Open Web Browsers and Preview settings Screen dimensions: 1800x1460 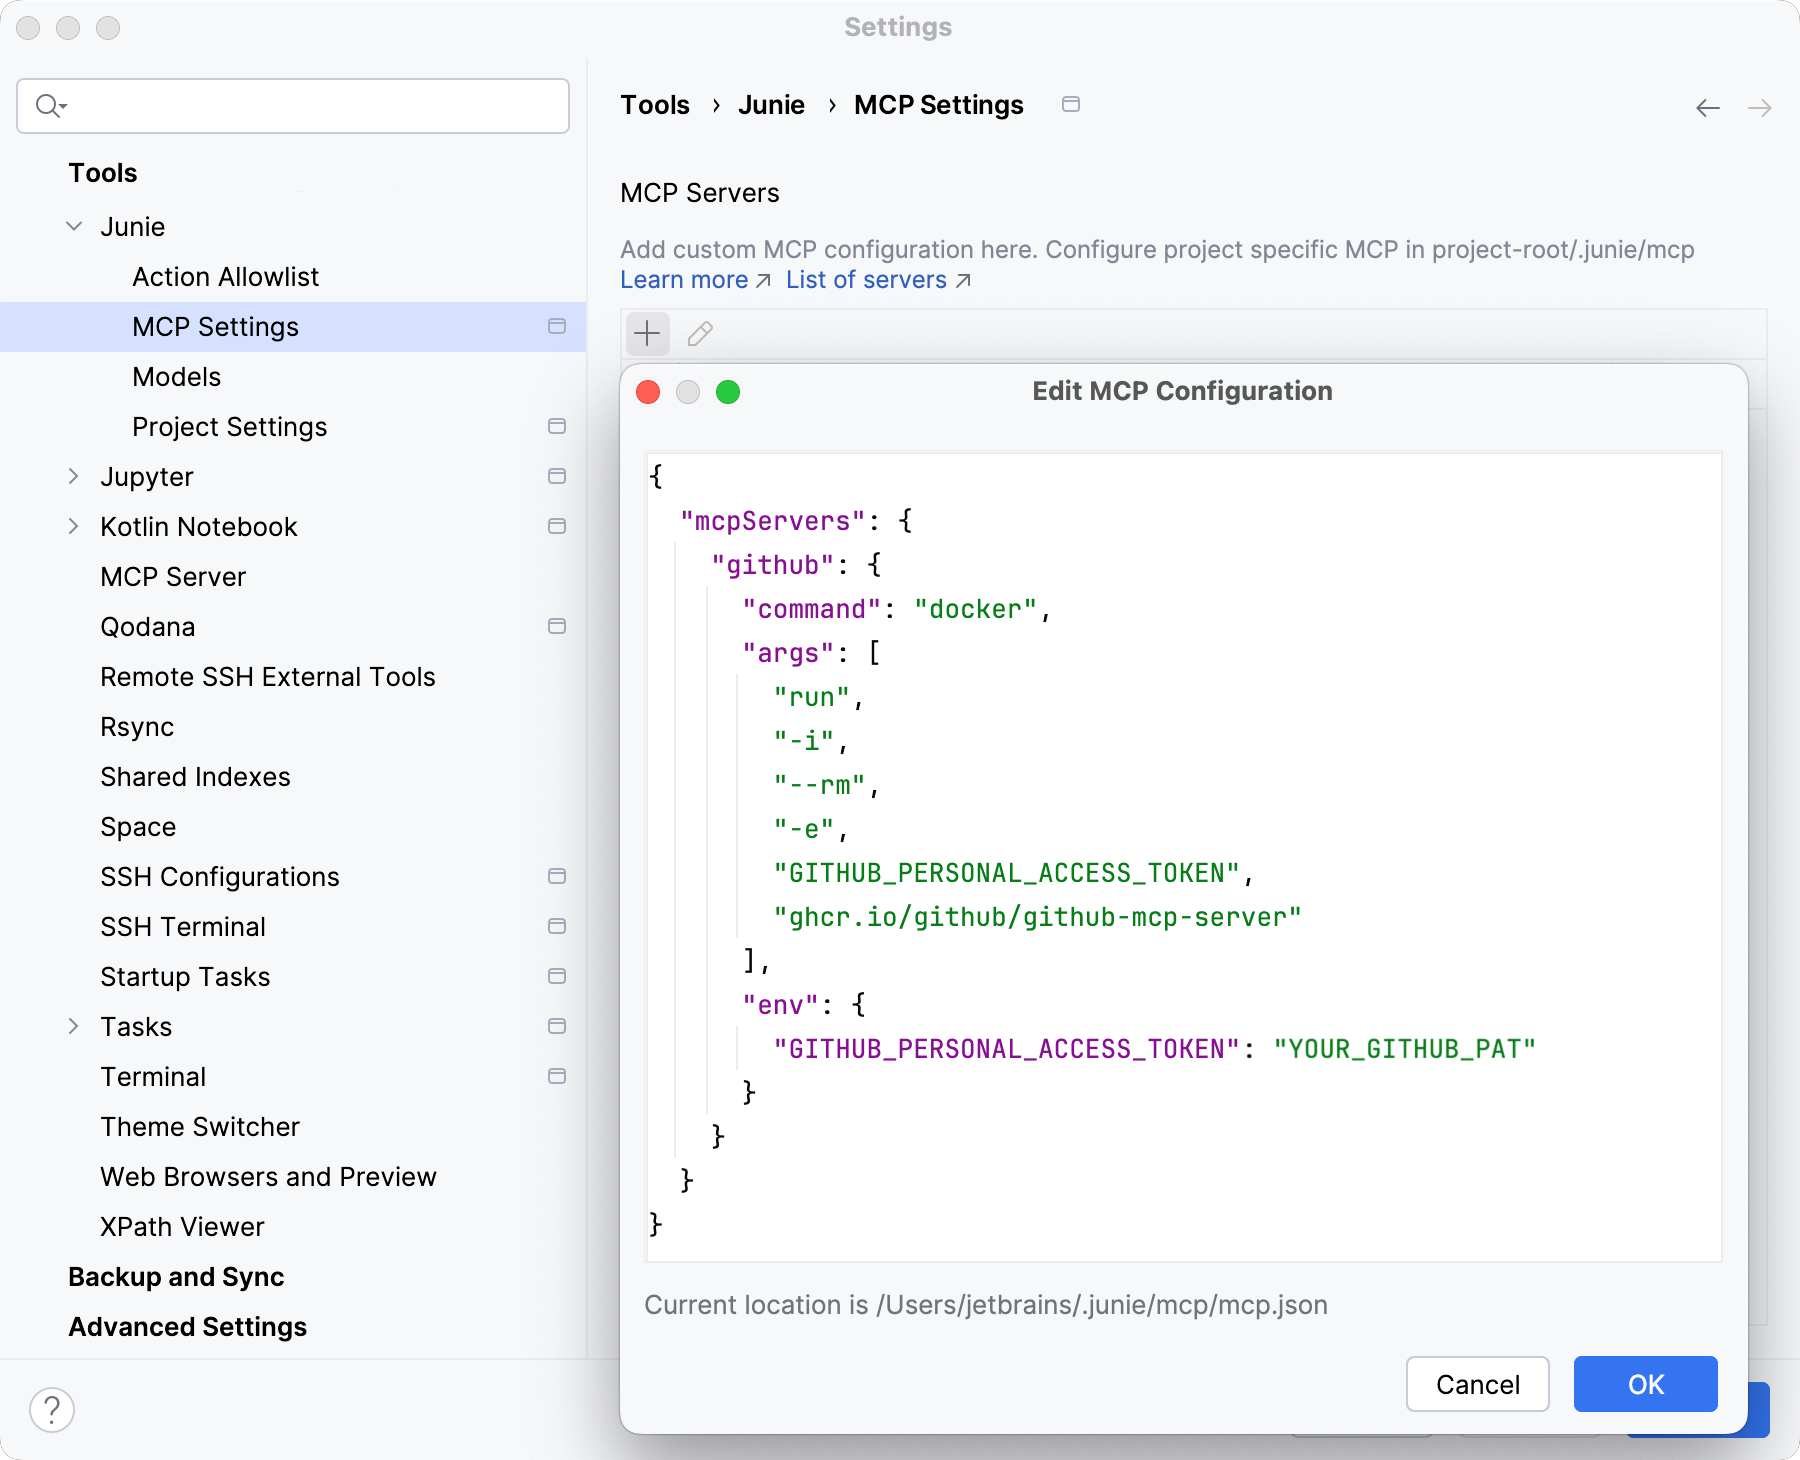[x=268, y=1177]
